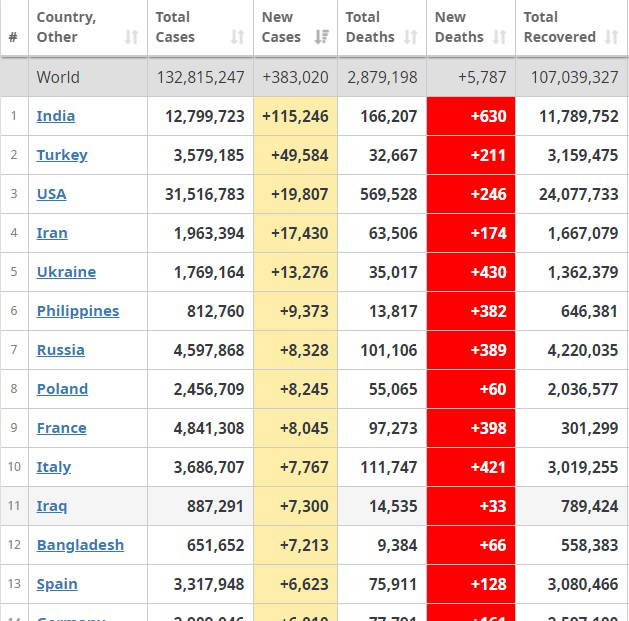
Task: Click the Philippines country link
Action: coord(78,311)
